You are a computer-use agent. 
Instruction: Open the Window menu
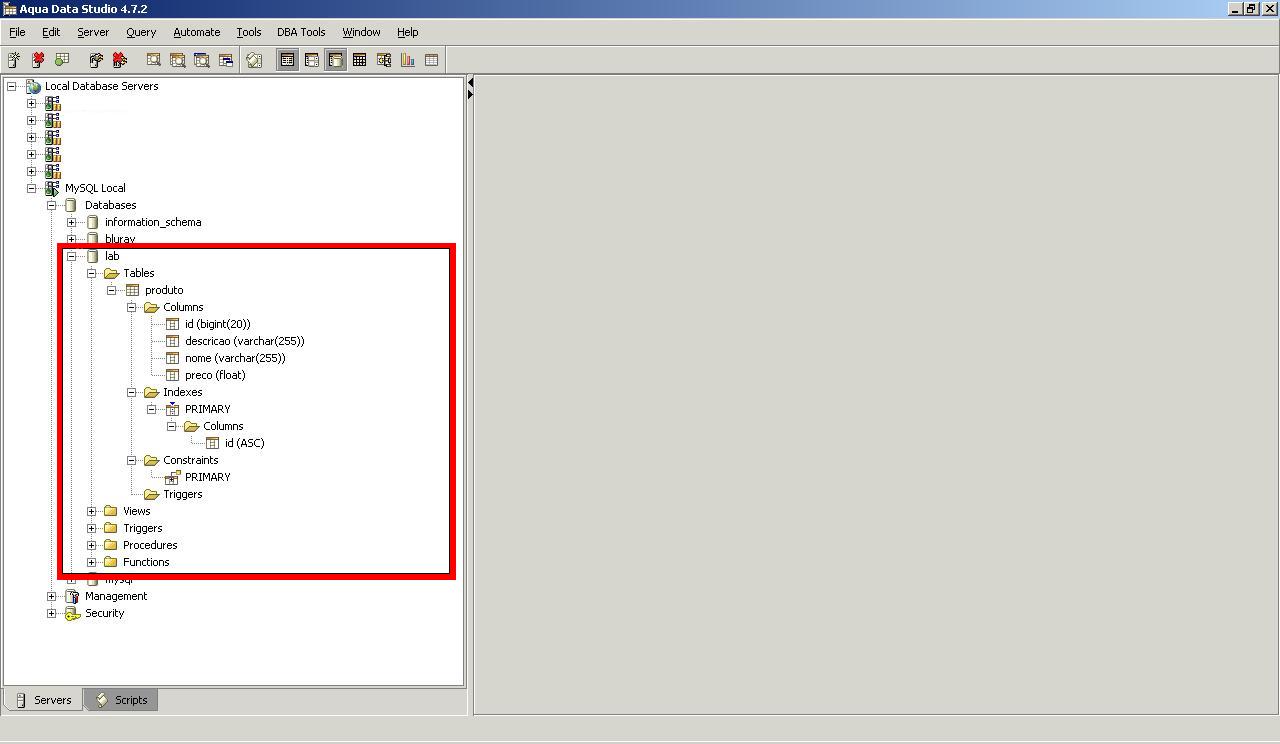click(361, 32)
